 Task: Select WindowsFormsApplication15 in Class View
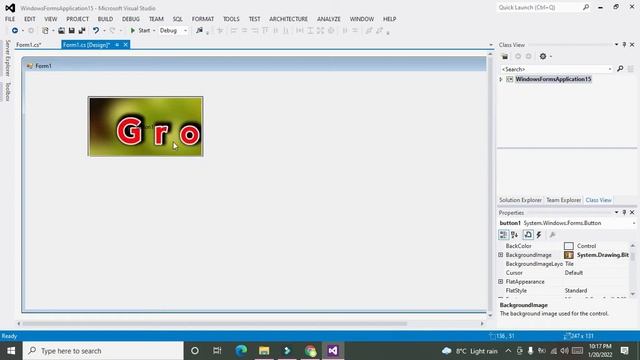click(x=553, y=79)
